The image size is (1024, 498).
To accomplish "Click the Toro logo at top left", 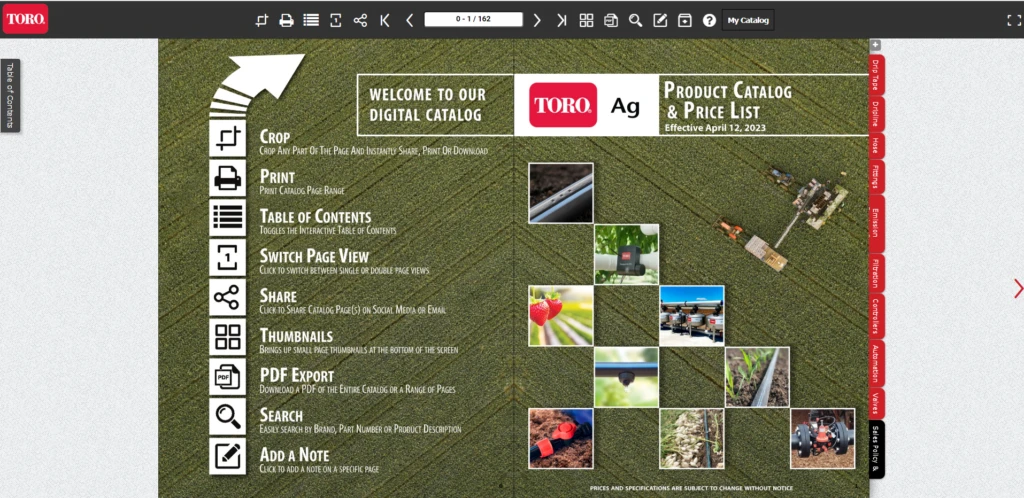I will point(25,19).
